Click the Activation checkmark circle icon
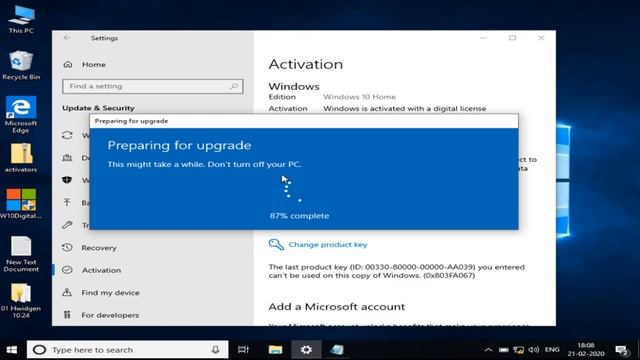The height and width of the screenshot is (360, 640). (x=67, y=270)
